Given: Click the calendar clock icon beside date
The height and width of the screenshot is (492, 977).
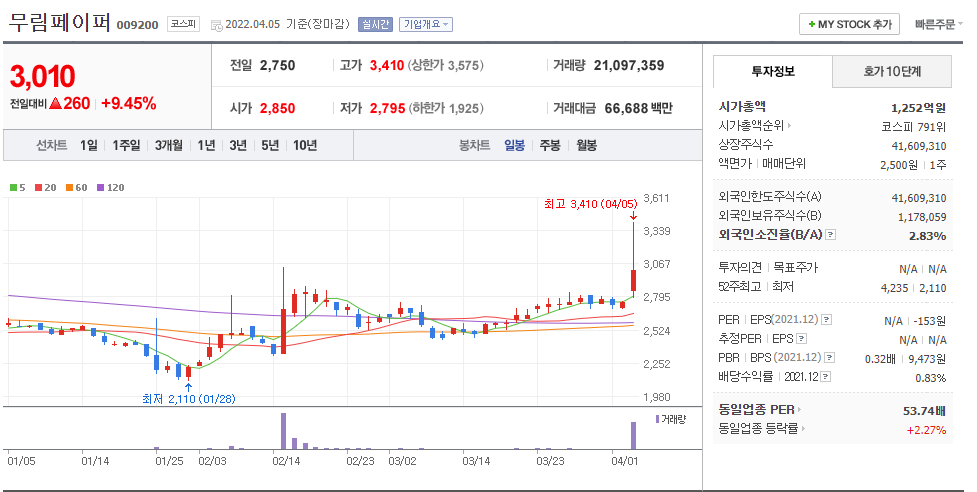Looking at the screenshot, I should pyautogui.click(x=216, y=26).
